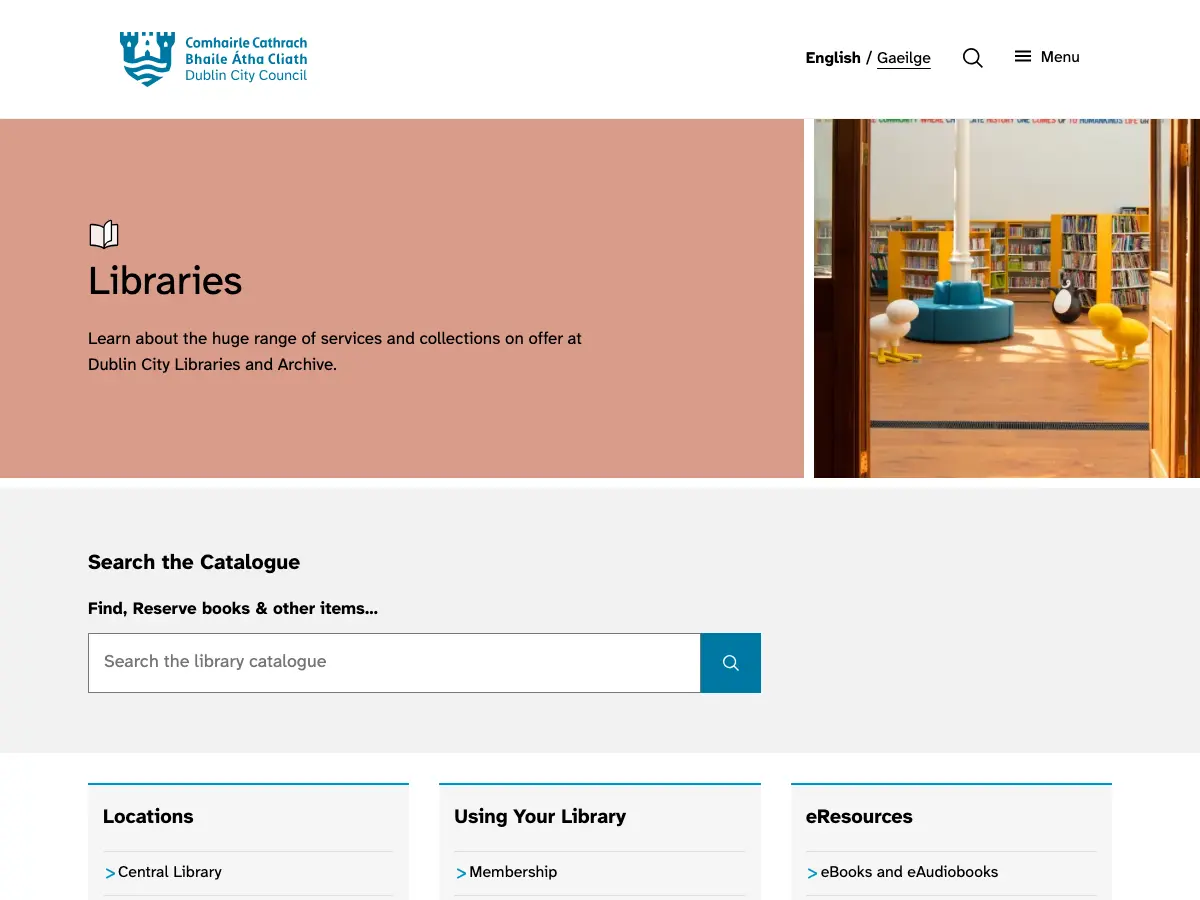Image resolution: width=1200 pixels, height=900 pixels.
Task: Click the open book Libraries icon
Action: point(104,235)
